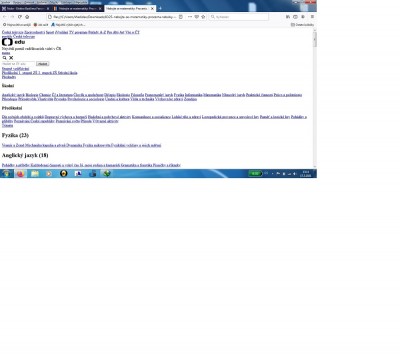400x363 pixels.
Task: Switch to the second browser tab
Action: pos(78,8)
